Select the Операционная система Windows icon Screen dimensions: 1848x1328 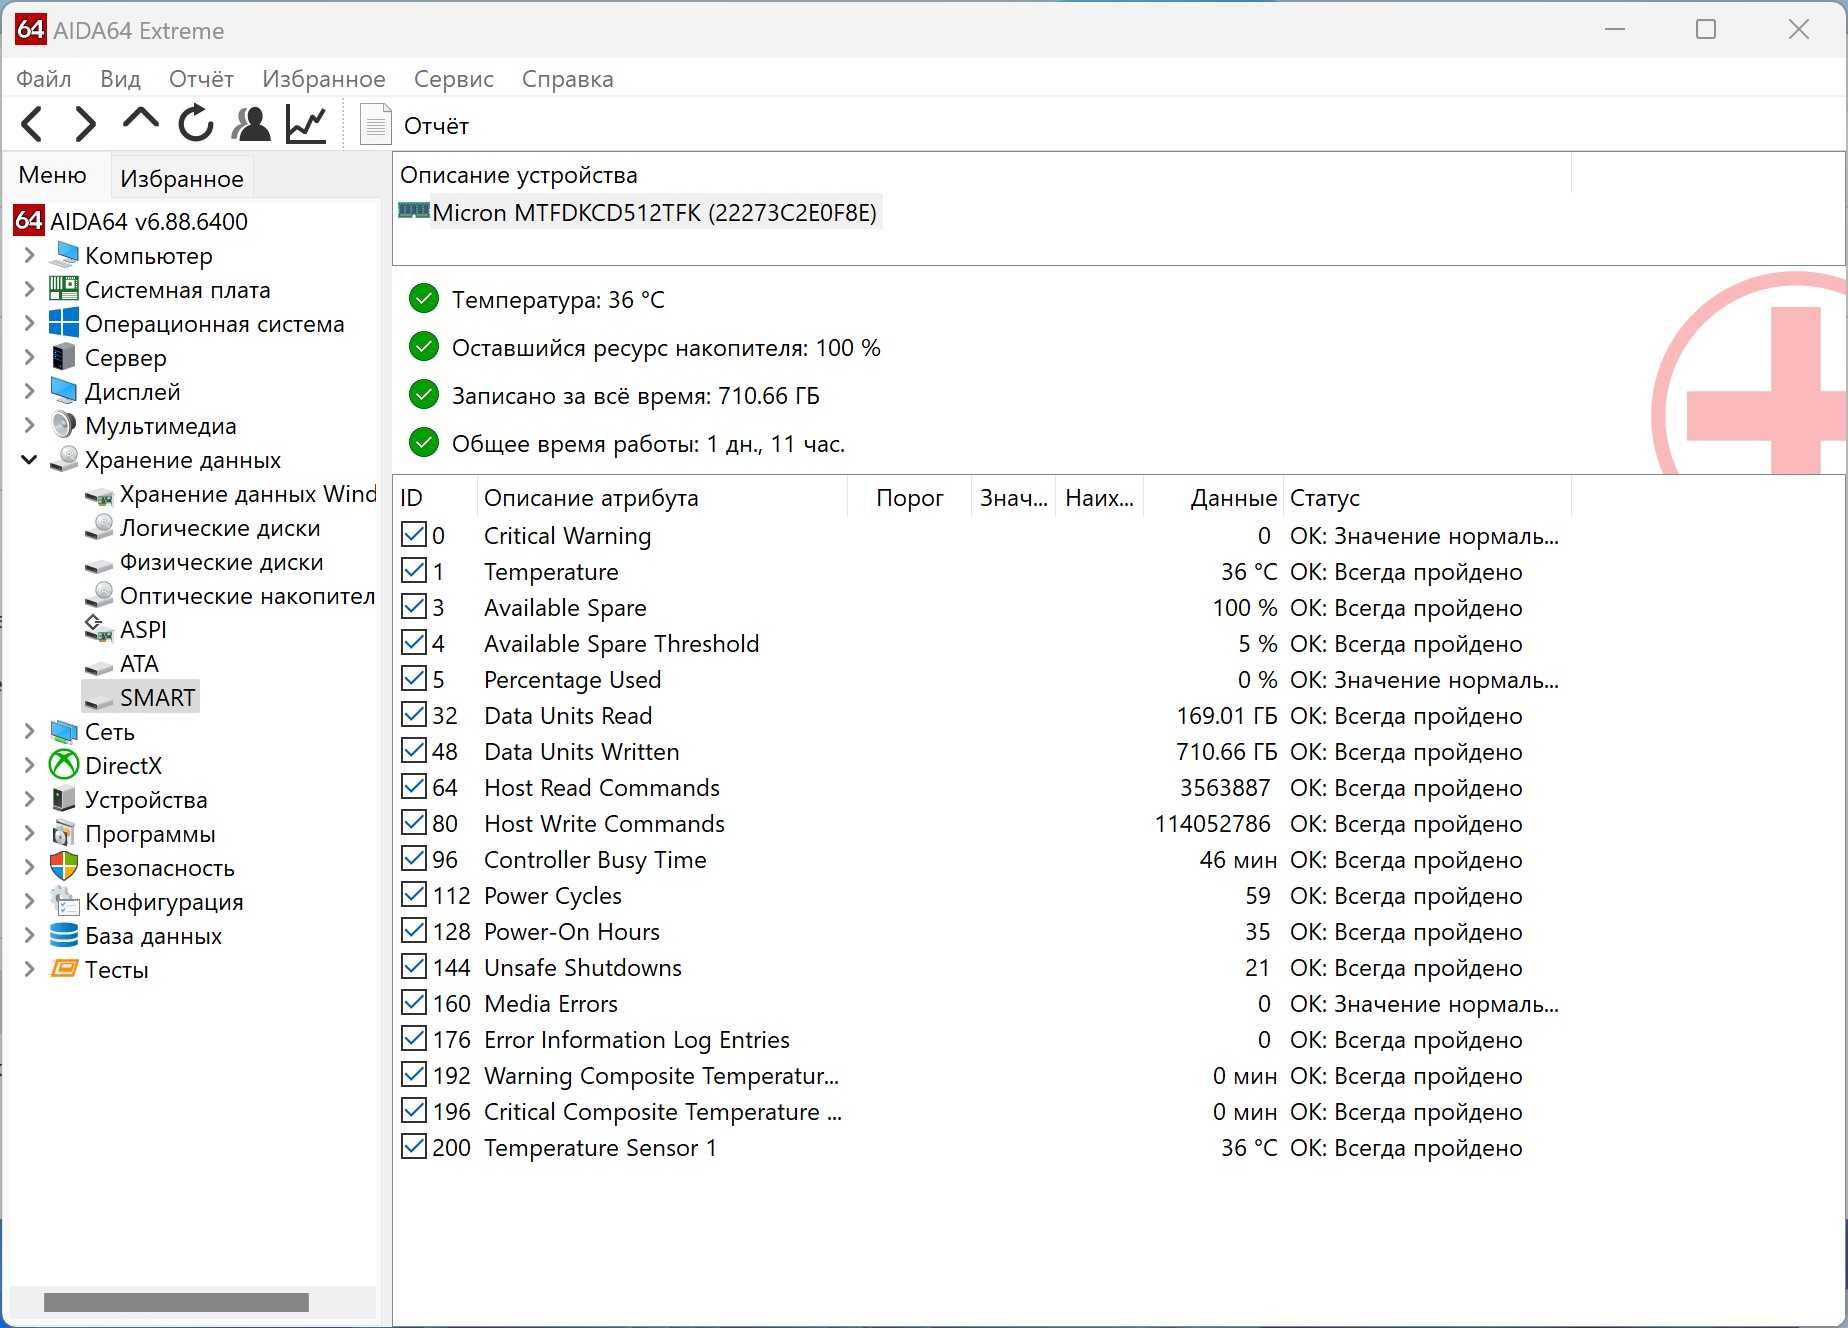[x=64, y=323]
